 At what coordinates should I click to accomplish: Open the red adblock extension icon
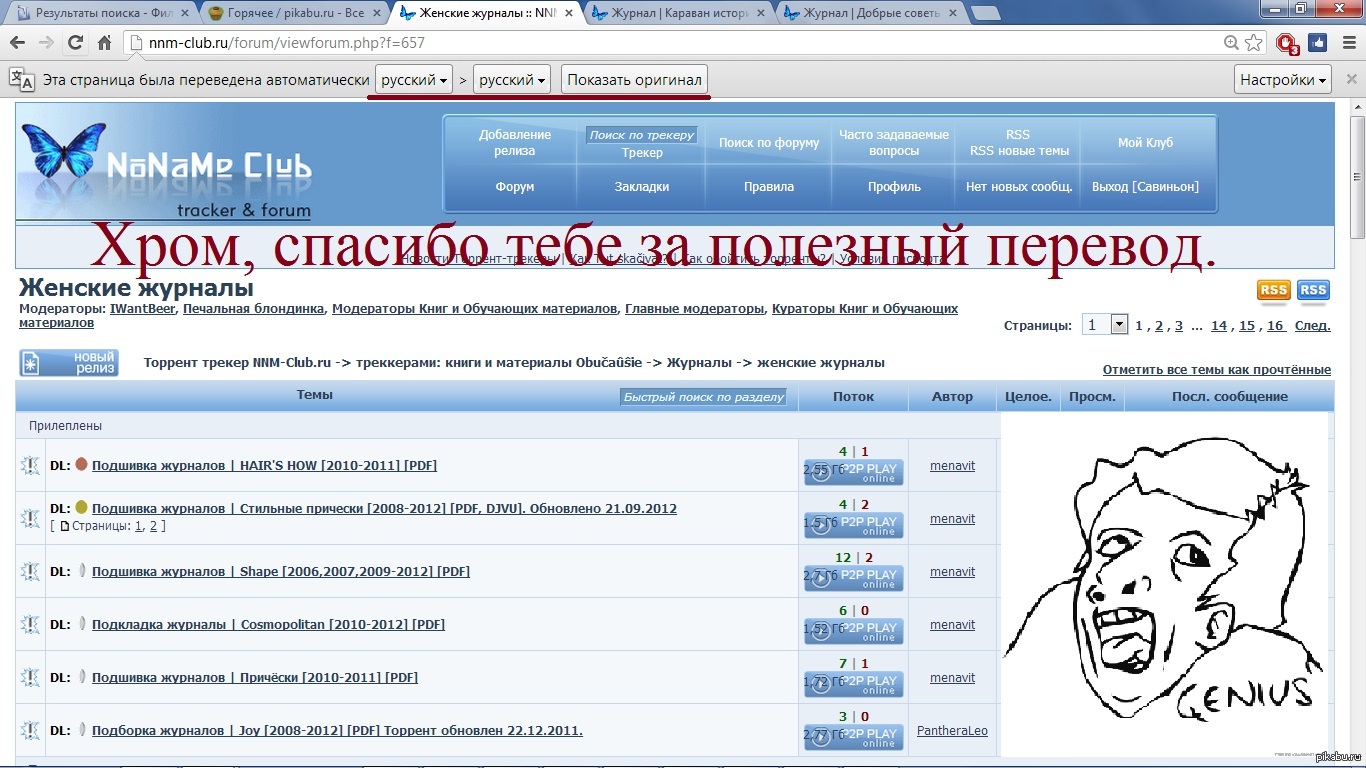pos(1287,43)
